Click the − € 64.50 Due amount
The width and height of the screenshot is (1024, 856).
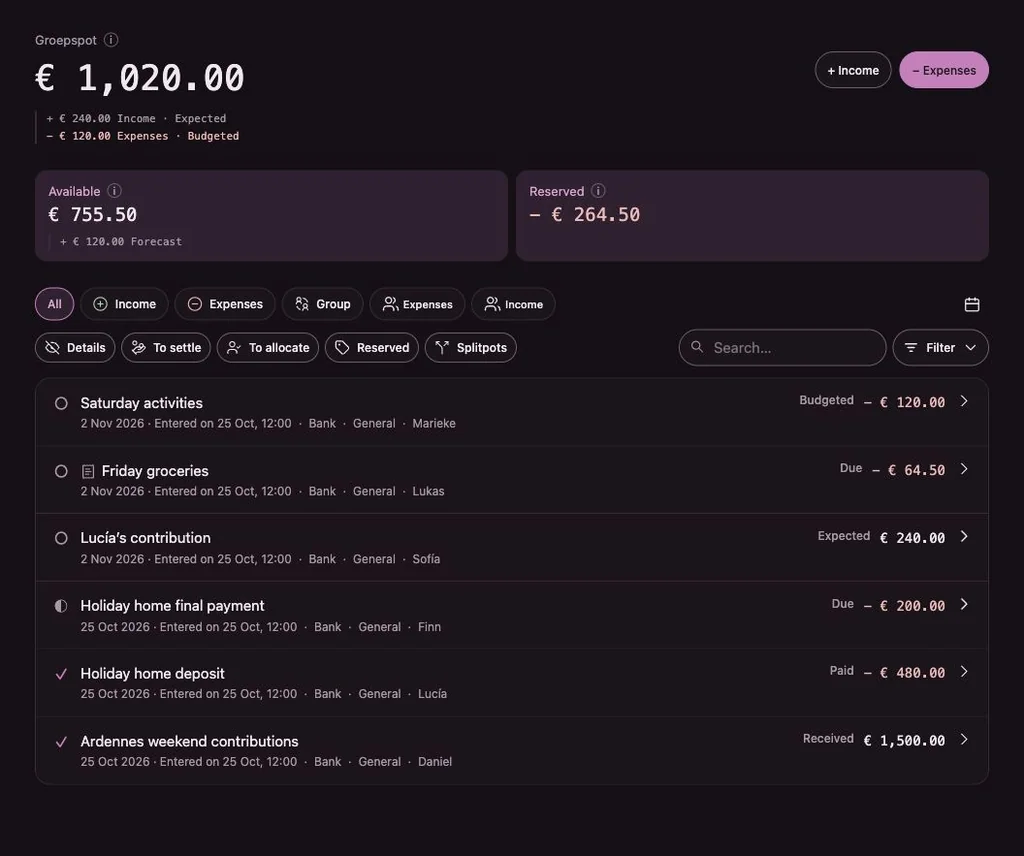click(x=908, y=470)
